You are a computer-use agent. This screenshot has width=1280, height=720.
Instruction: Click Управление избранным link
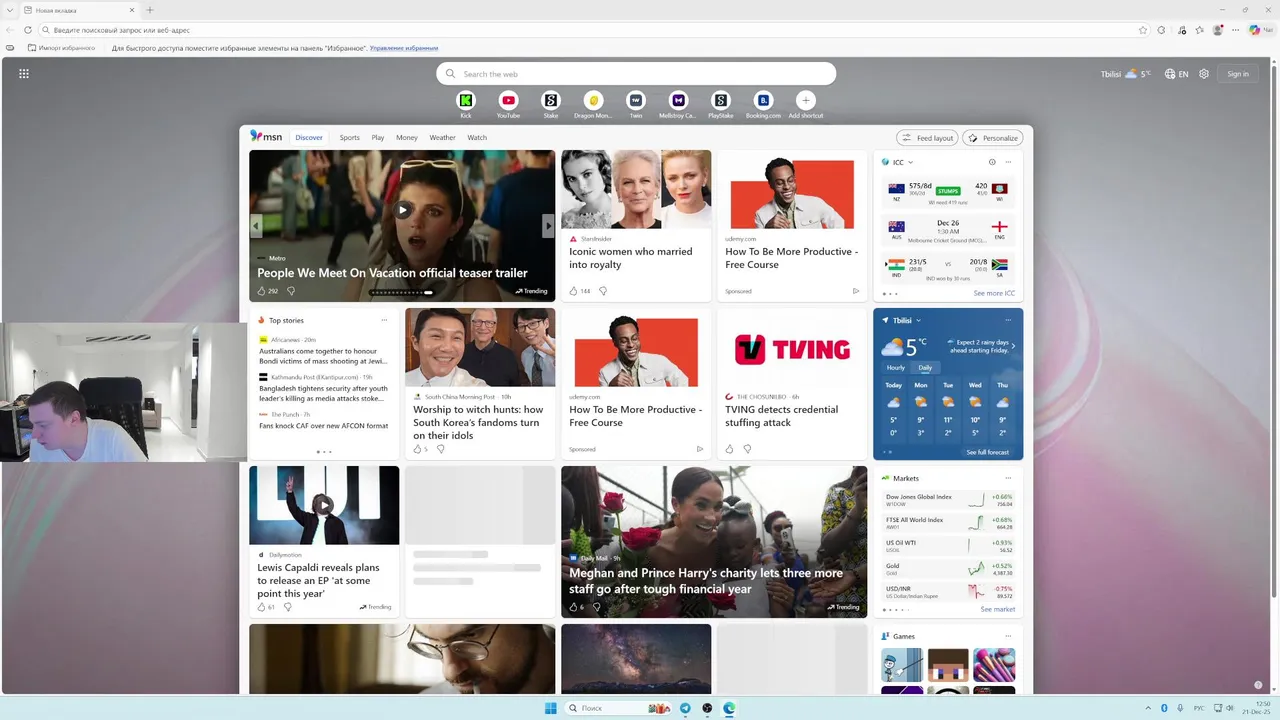(x=404, y=48)
